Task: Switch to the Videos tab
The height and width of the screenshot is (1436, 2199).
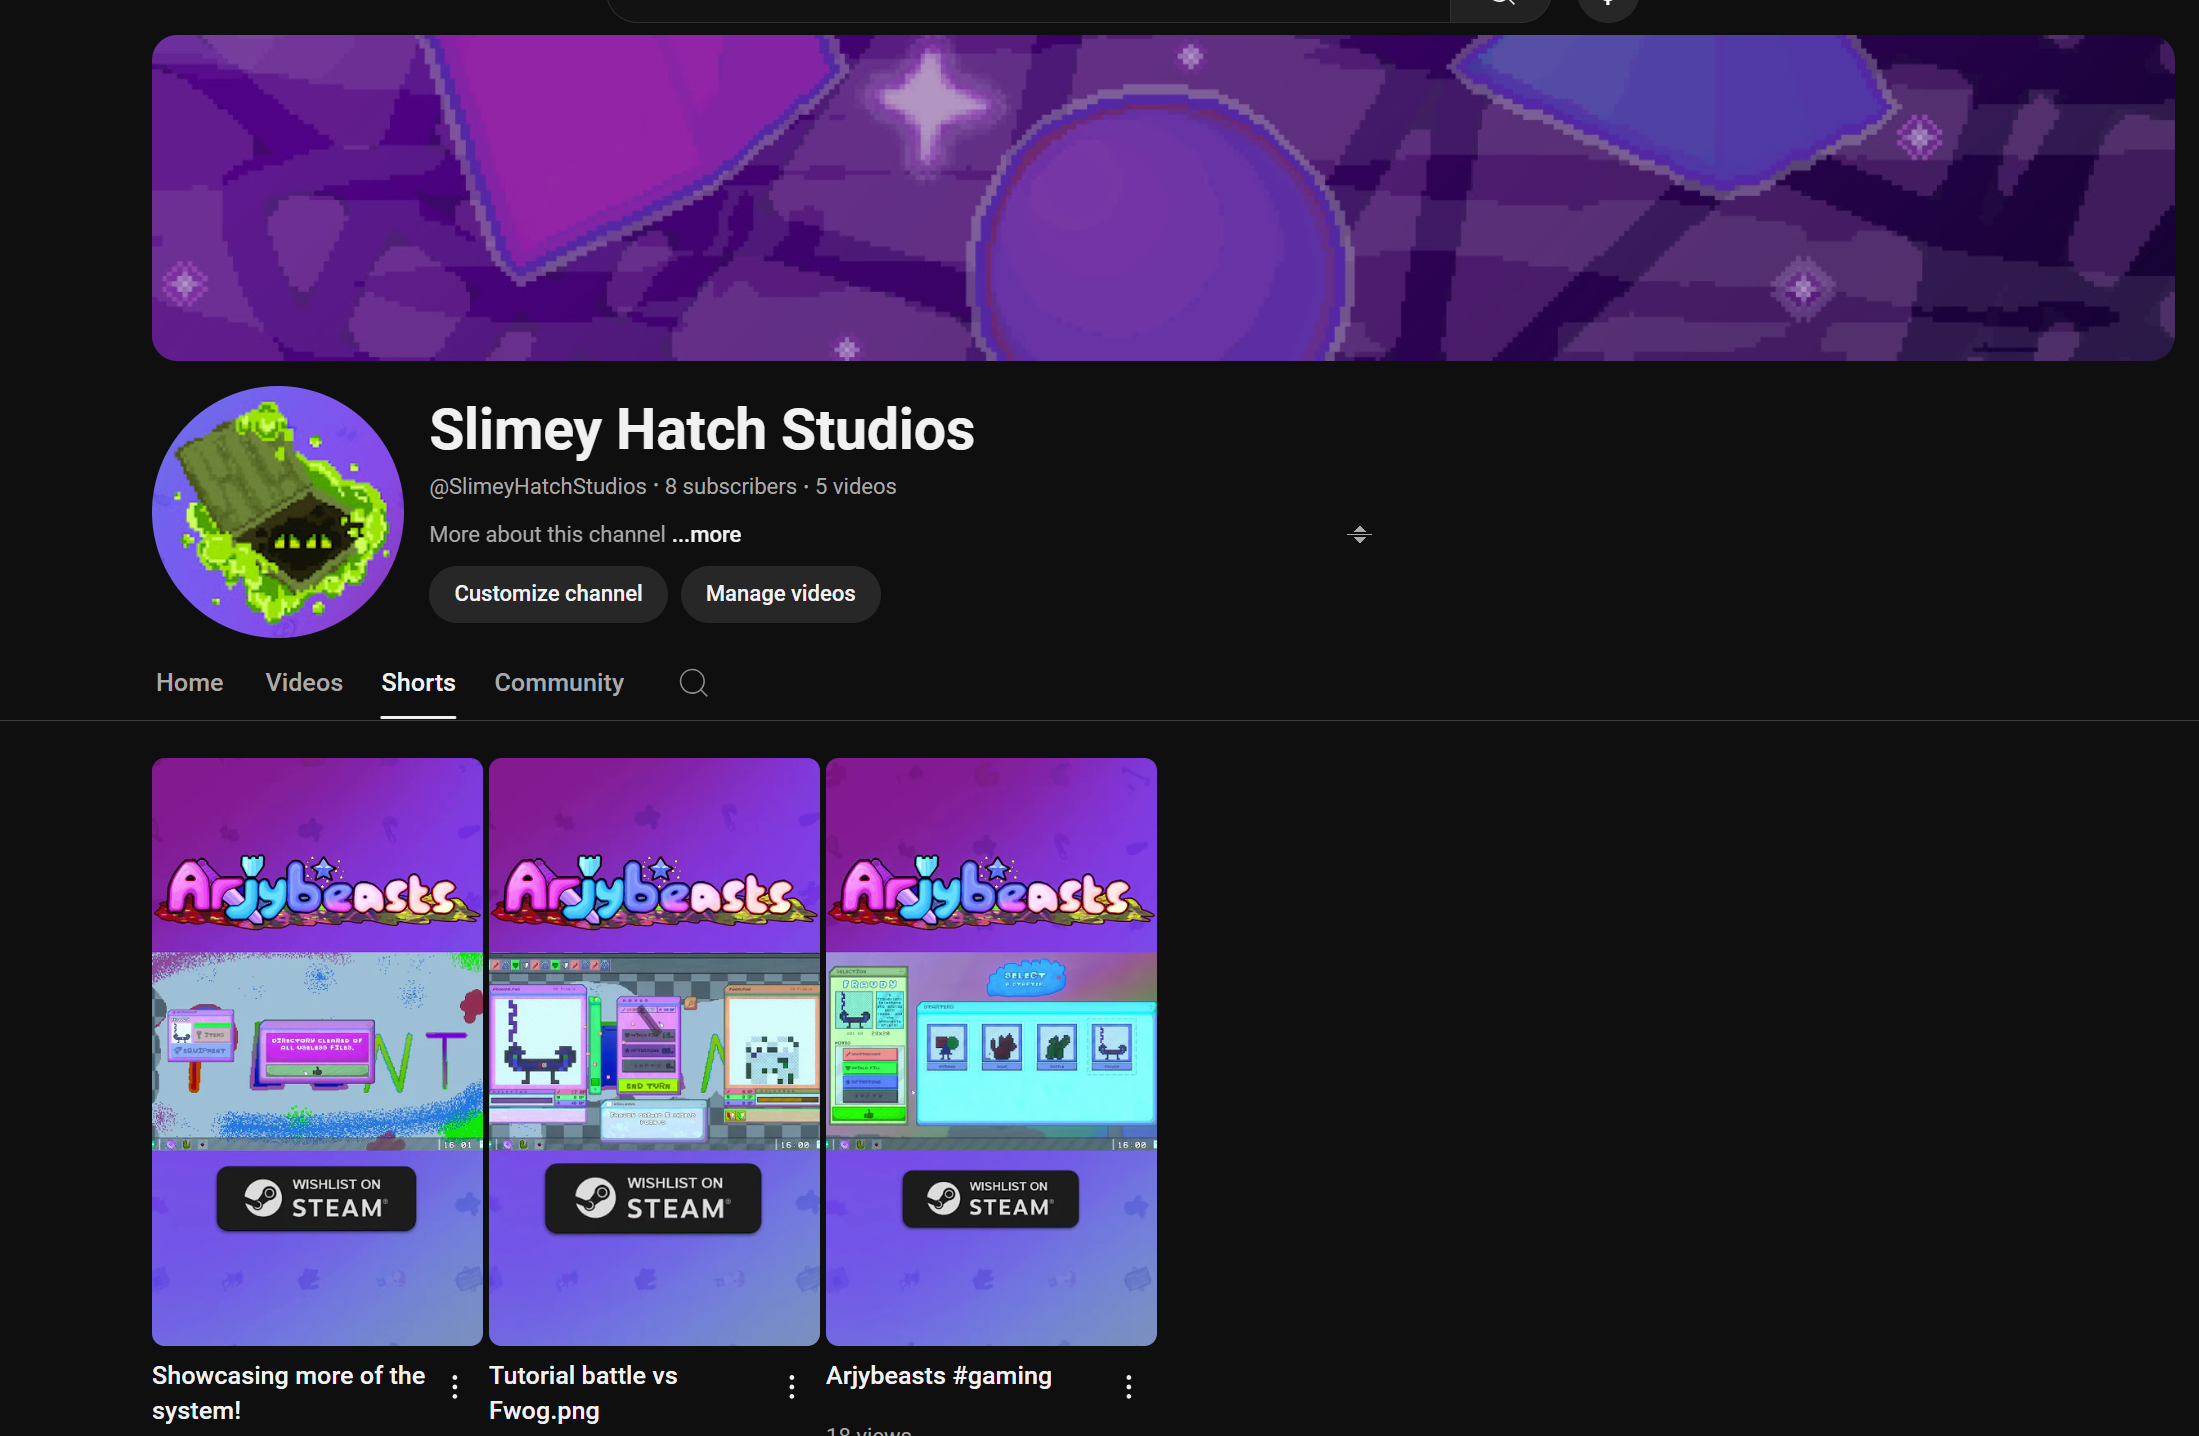Action: coord(304,683)
